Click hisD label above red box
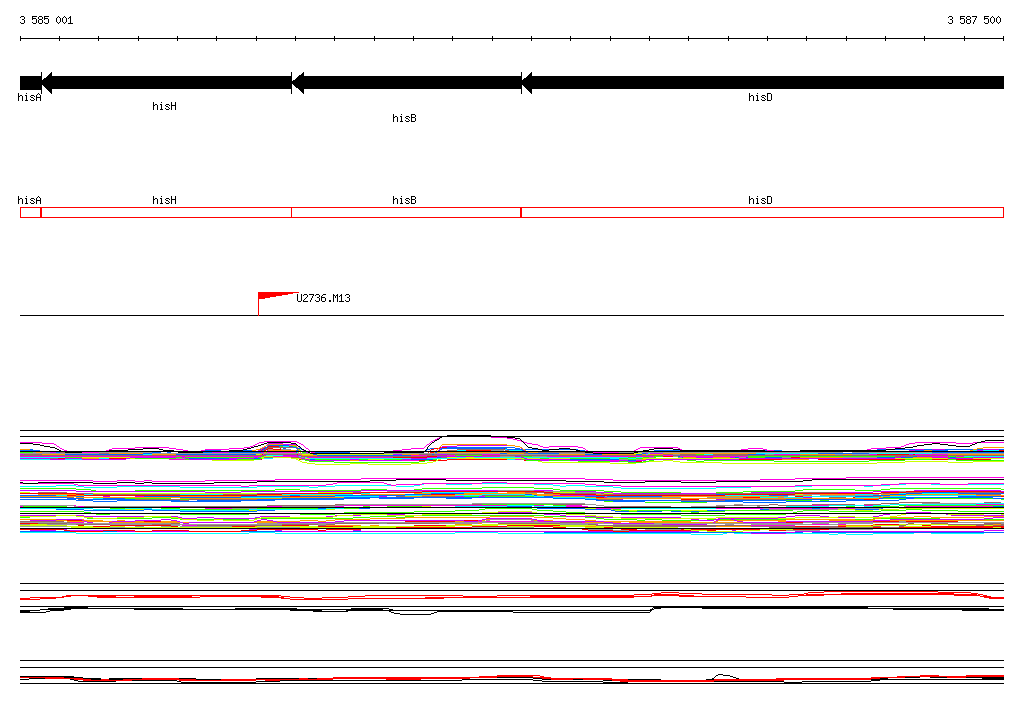 click(x=760, y=200)
